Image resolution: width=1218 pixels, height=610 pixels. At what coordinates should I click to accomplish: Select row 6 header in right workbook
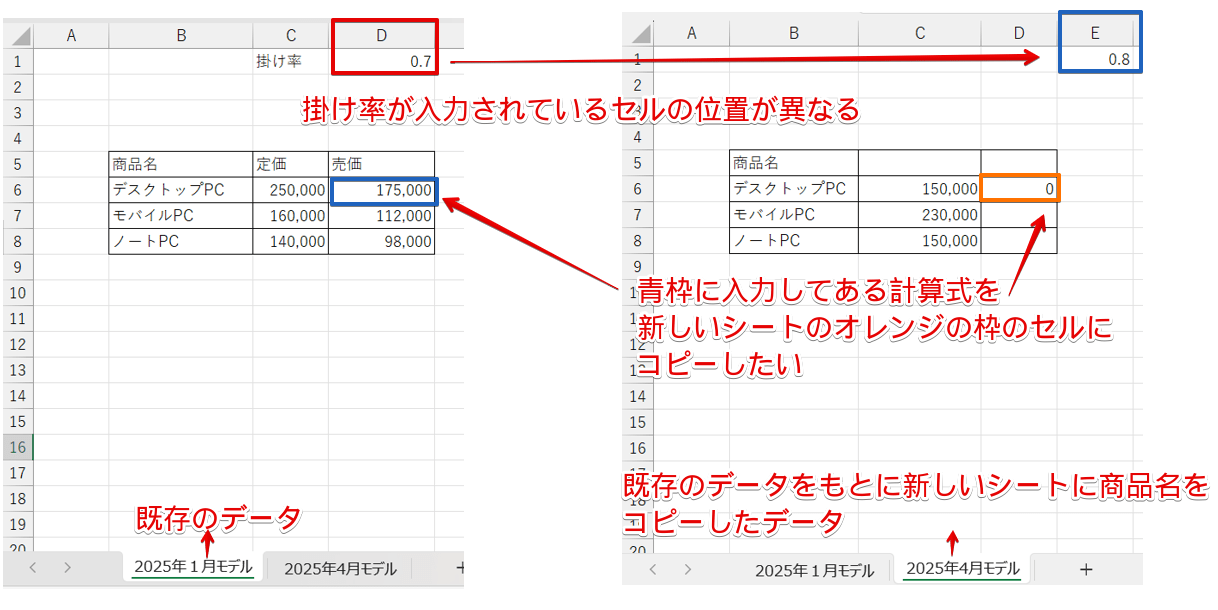pyautogui.click(x=637, y=188)
